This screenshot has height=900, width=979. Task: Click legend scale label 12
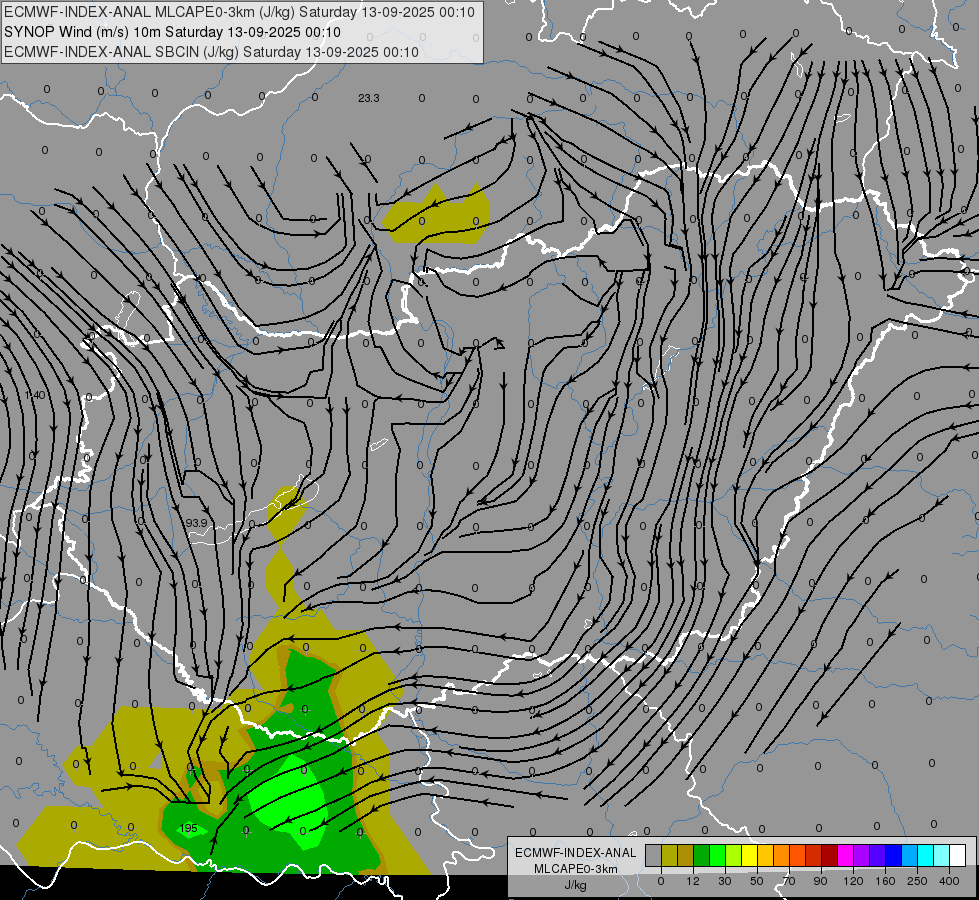click(693, 881)
